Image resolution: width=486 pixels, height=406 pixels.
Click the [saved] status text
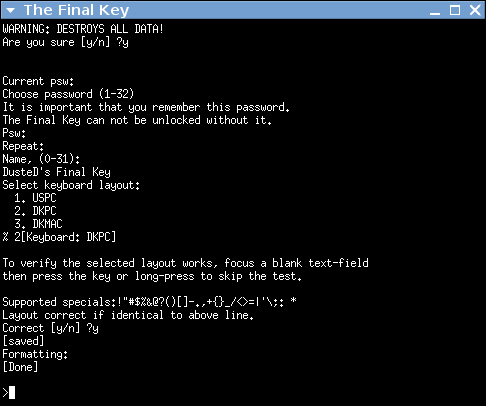(23, 341)
